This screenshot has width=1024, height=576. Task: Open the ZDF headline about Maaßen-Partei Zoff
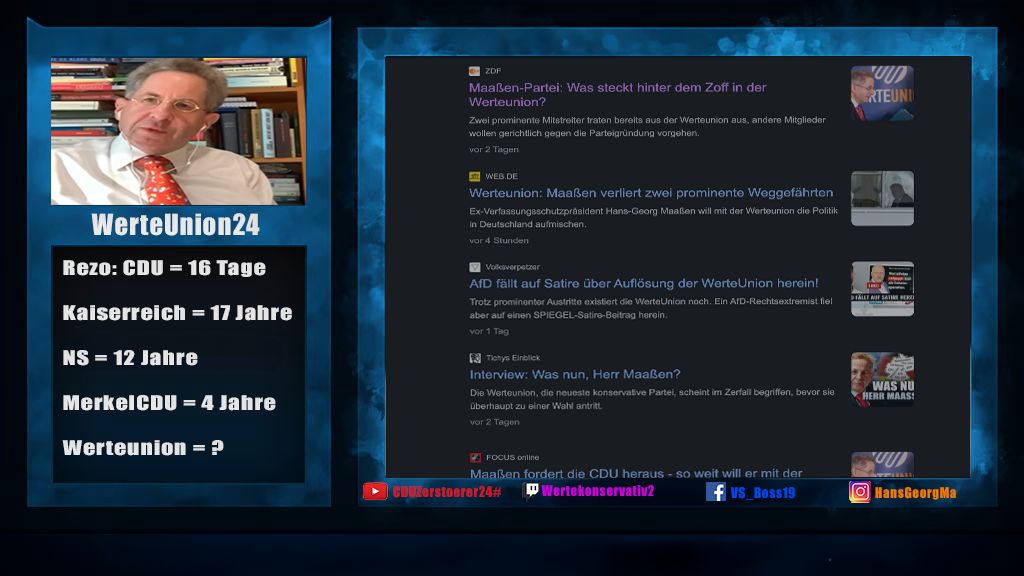[x=617, y=95]
